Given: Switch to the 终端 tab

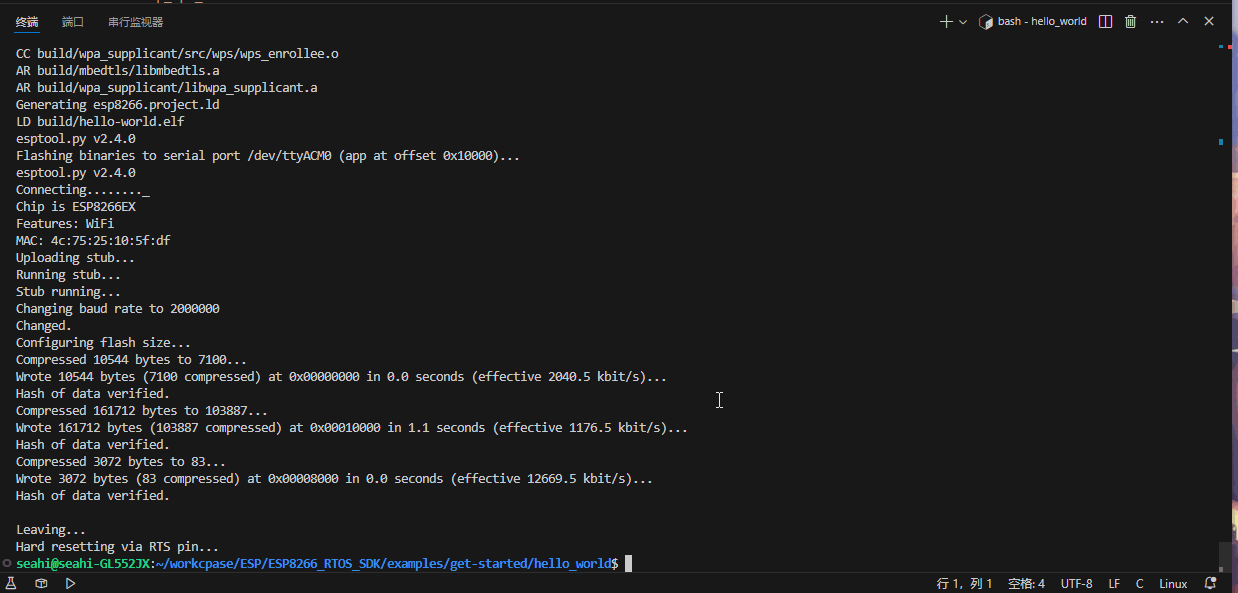Looking at the screenshot, I should click(27, 21).
